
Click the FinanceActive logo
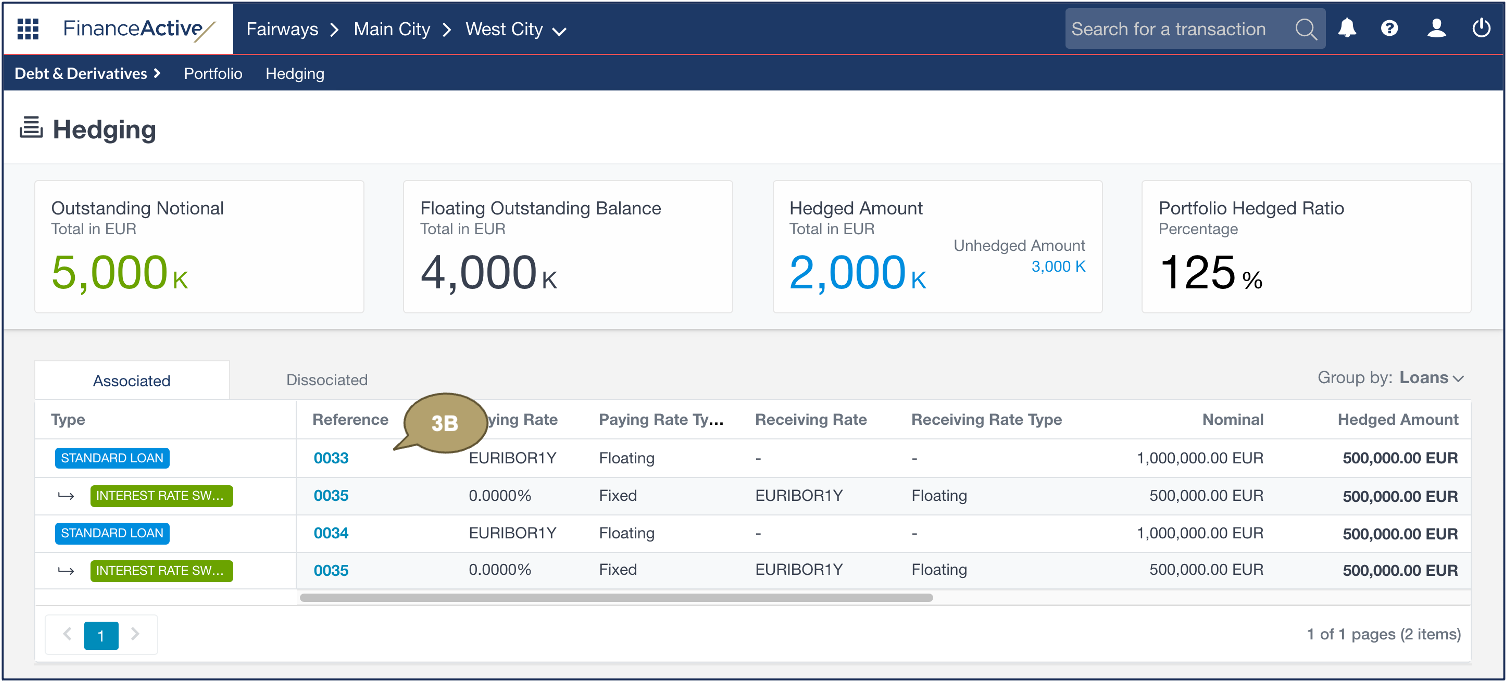click(139, 29)
